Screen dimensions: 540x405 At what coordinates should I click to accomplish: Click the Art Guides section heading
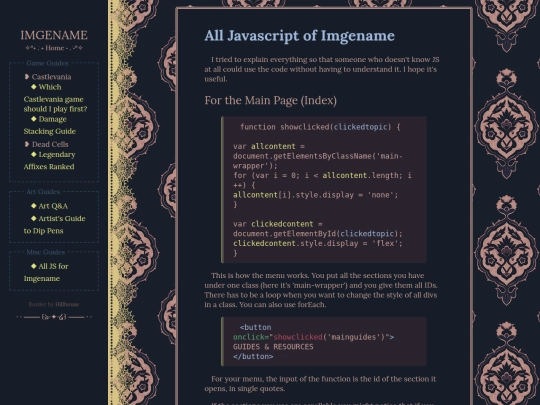click(43, 191)
